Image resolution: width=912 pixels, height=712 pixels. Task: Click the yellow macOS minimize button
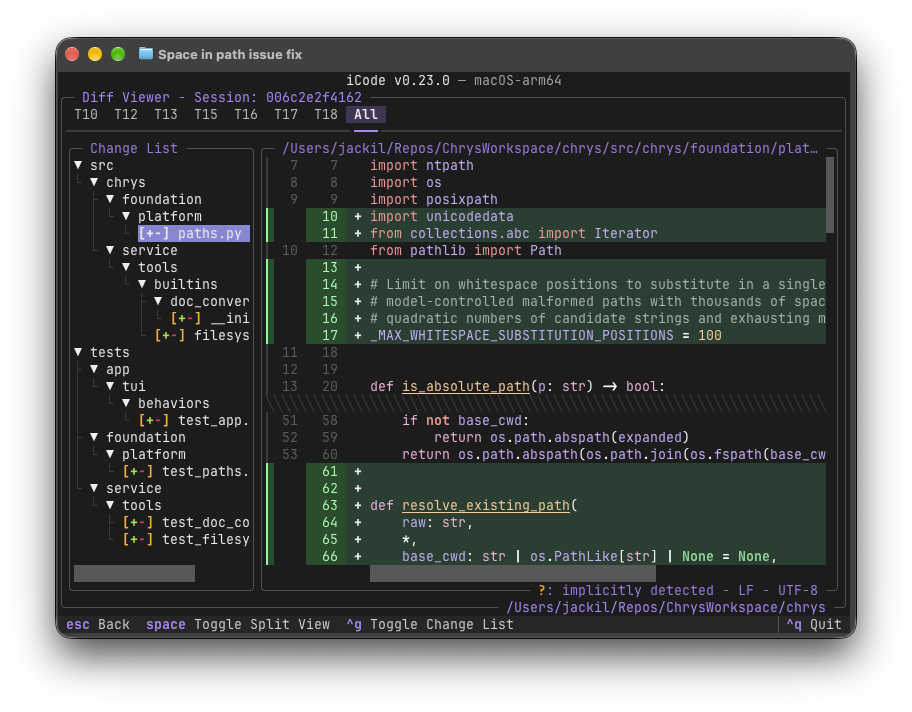(x=95, y=54)
